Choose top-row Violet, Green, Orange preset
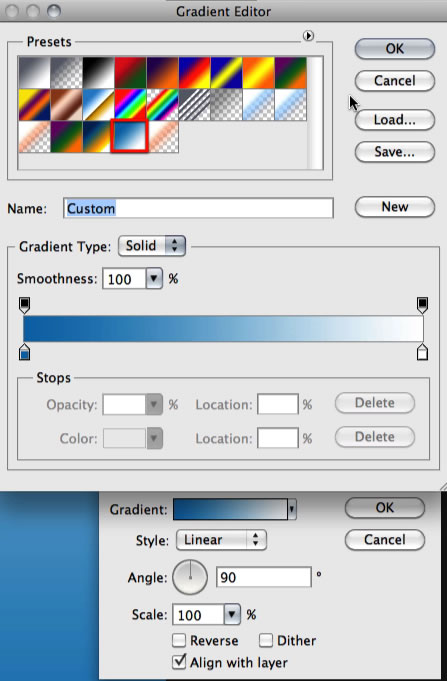This screenshot has height=681, width=447. coord(291,73)
